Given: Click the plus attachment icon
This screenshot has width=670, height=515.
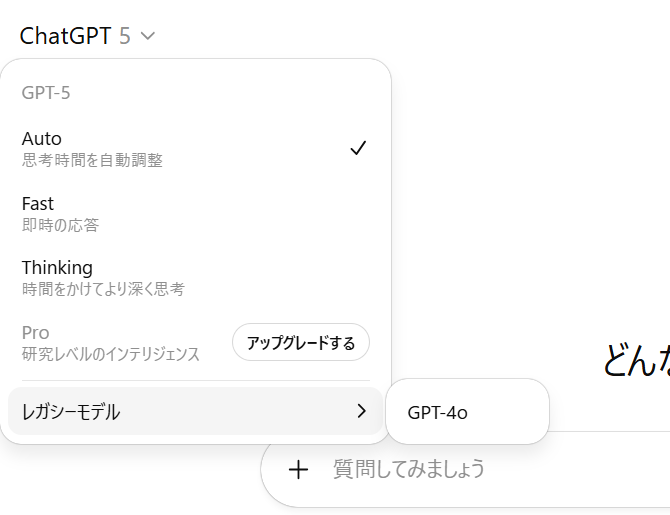Looking at the screenshot, I should (298, 469).
